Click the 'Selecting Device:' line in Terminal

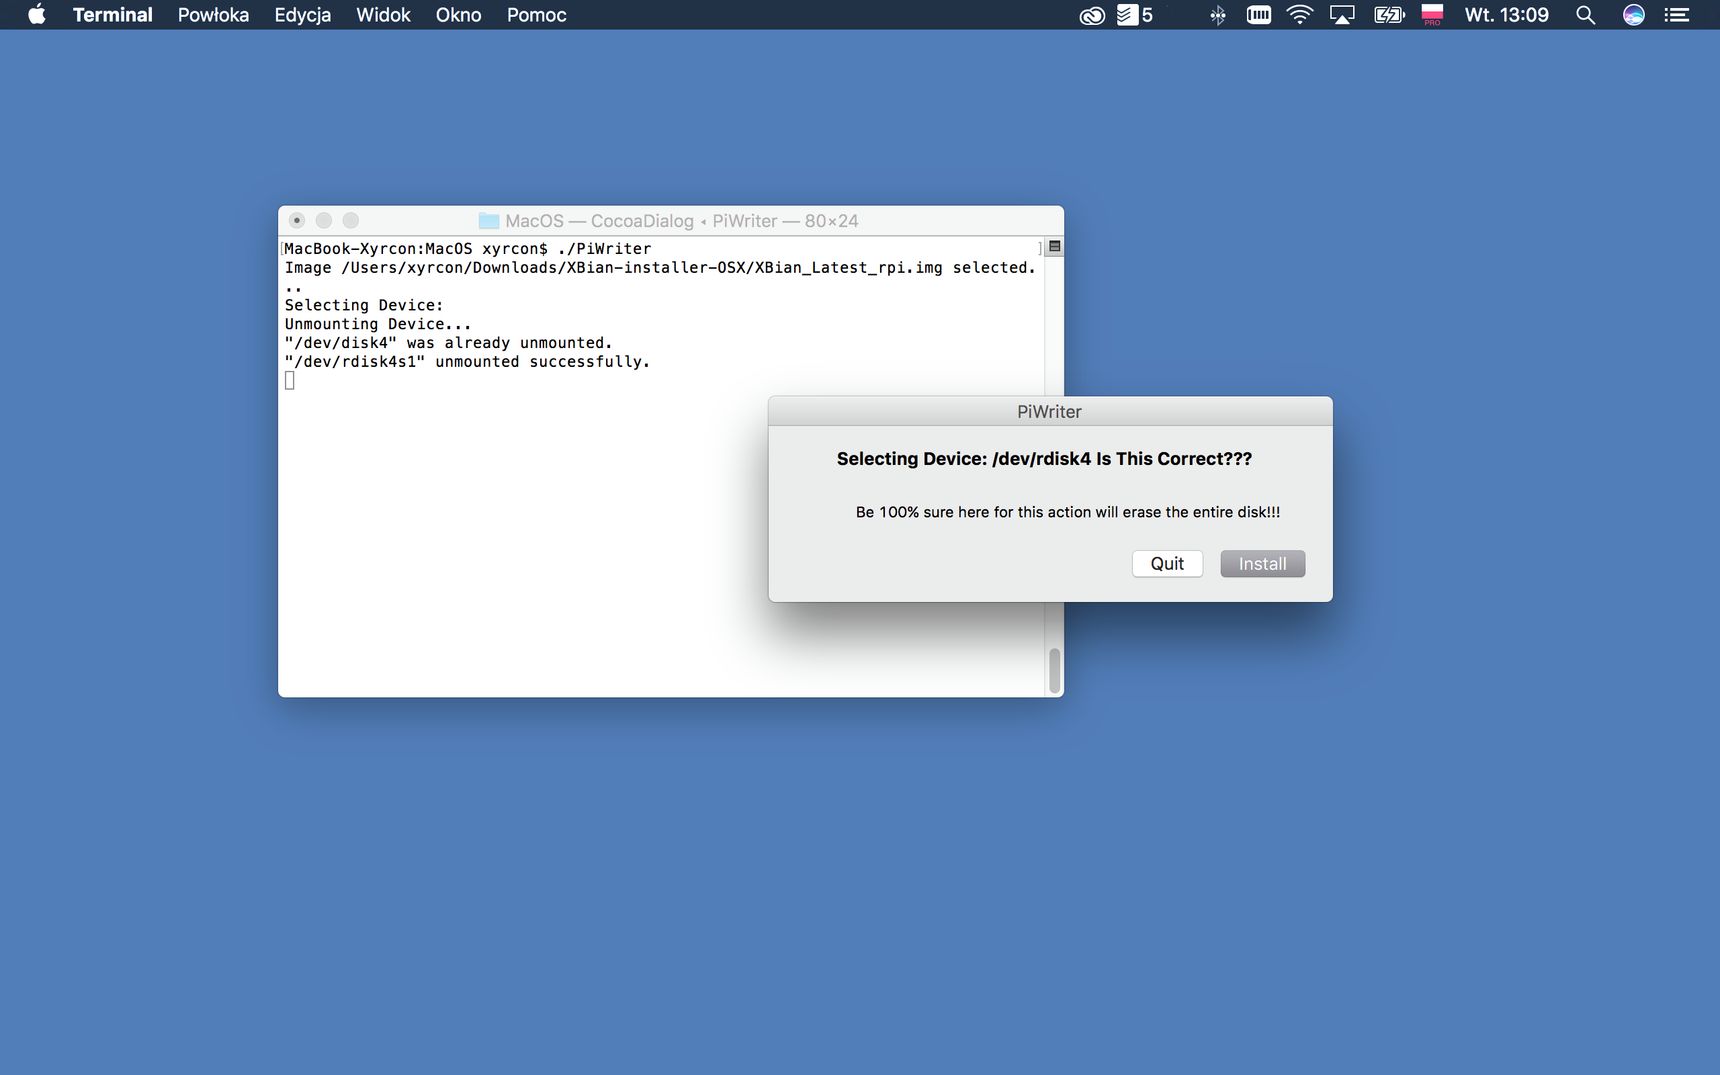click(364, 305)
